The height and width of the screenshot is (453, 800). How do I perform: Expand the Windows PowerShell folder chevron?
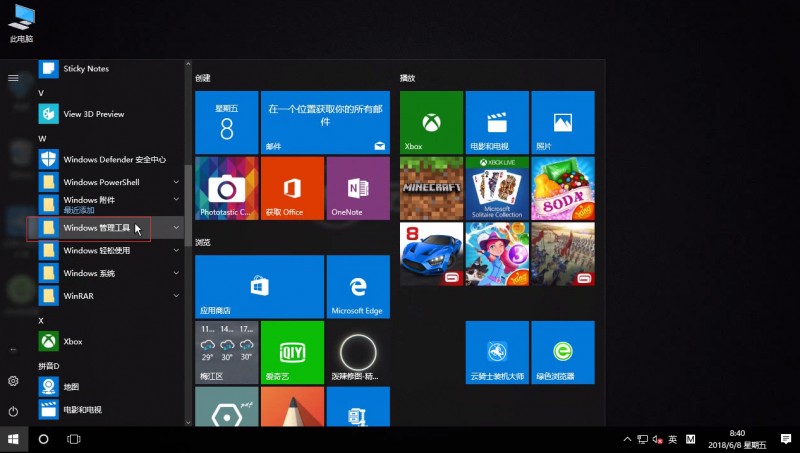point(176,182)
